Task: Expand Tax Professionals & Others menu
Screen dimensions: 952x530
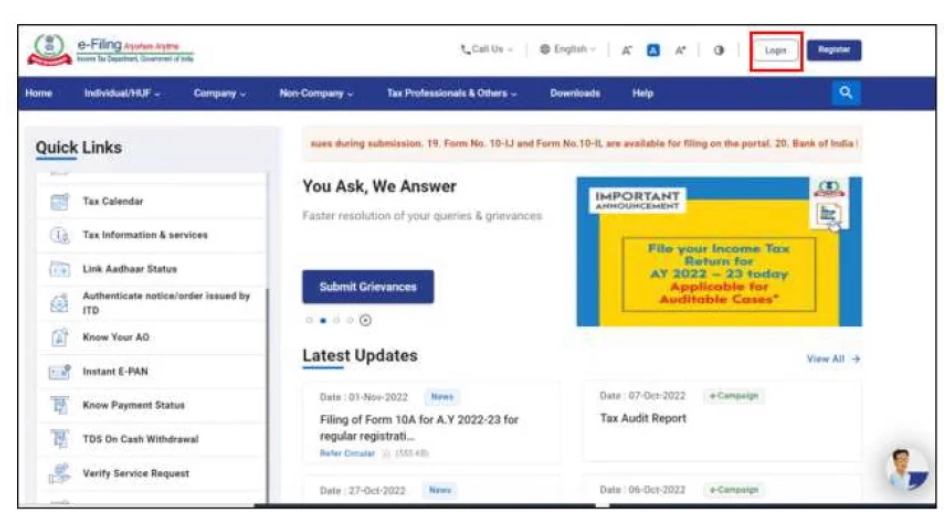Action: coord(452,93)
